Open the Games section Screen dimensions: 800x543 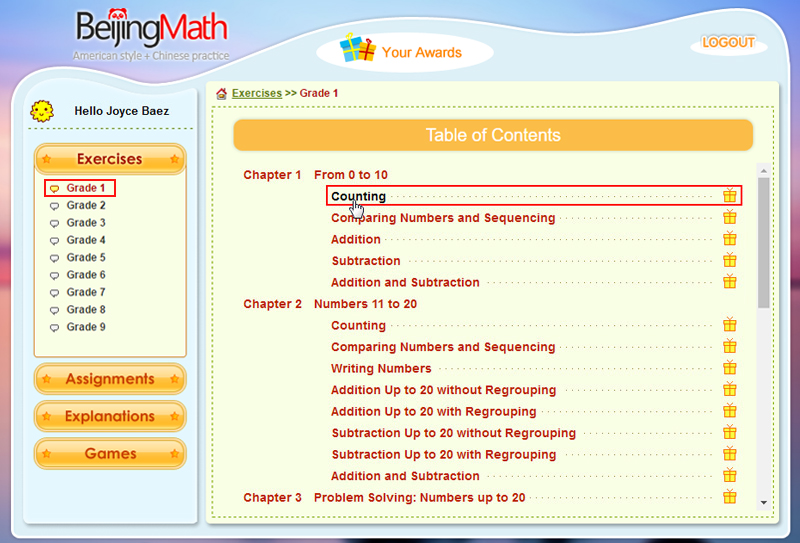(x=110, y=453)
